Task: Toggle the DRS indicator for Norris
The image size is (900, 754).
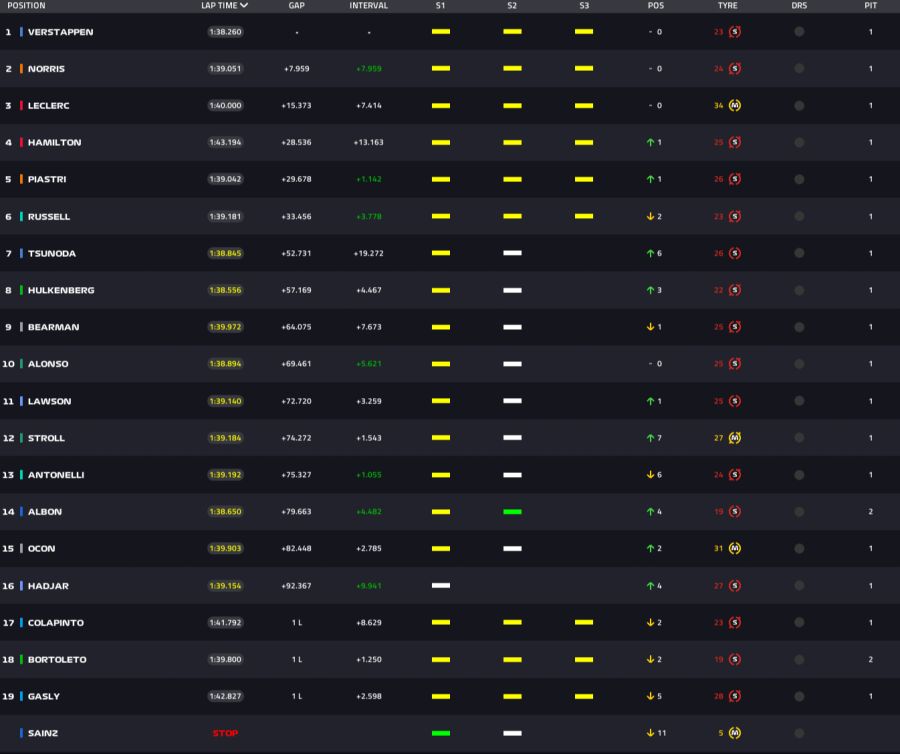Action: (x=799, y=69)
